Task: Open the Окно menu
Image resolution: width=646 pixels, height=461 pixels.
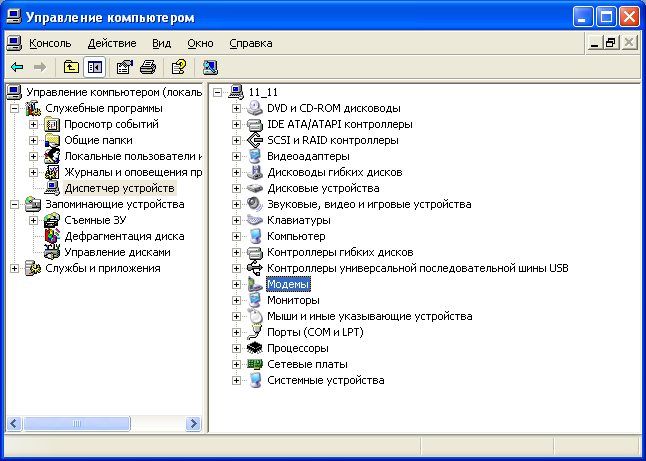Action: (x=200, y=43)
